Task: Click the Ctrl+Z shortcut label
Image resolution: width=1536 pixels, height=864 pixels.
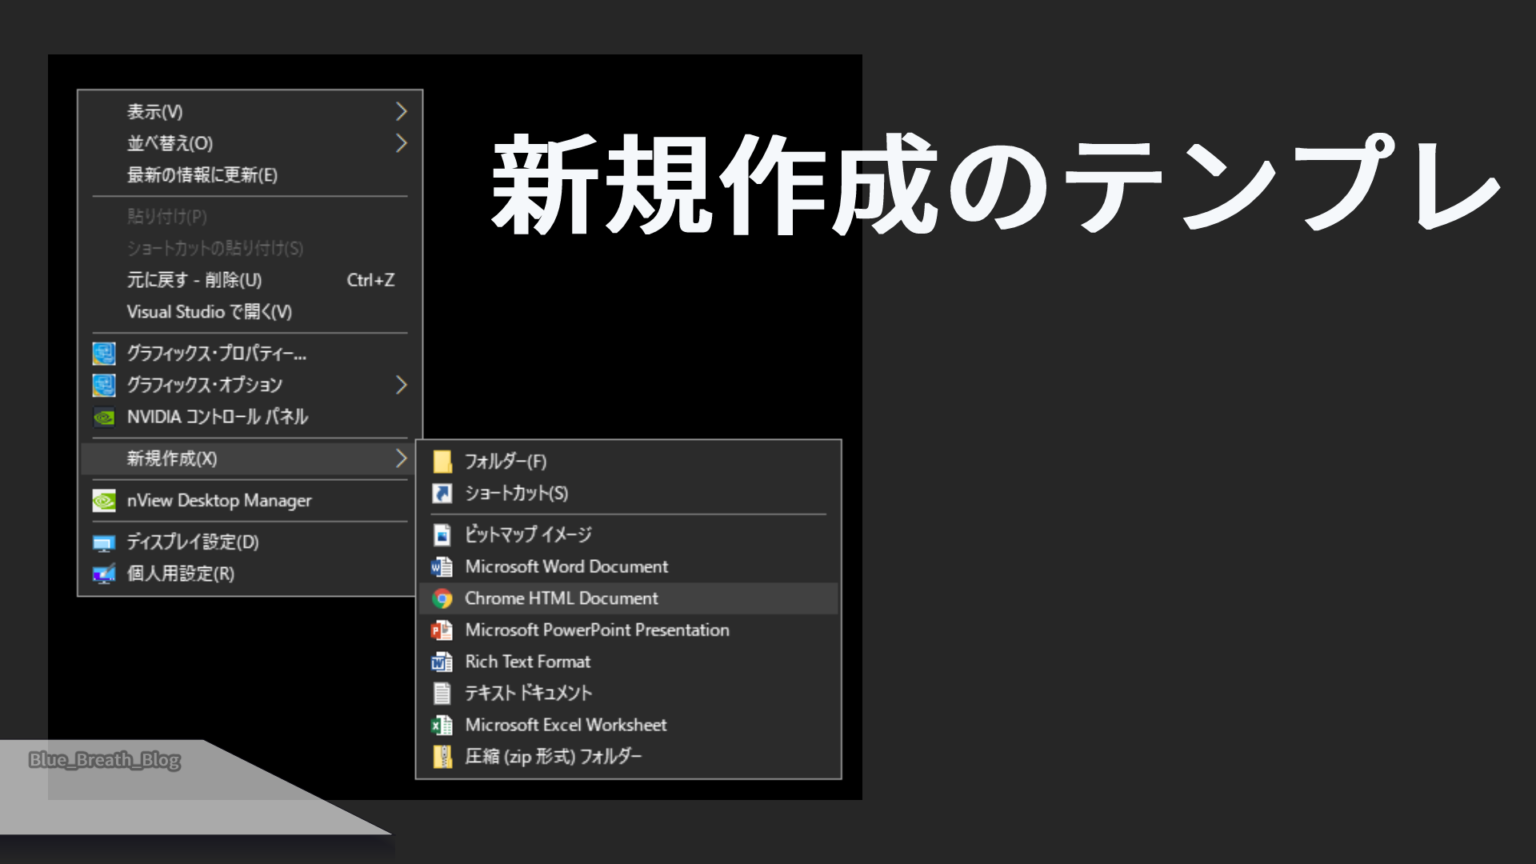Action: [370, 280]
